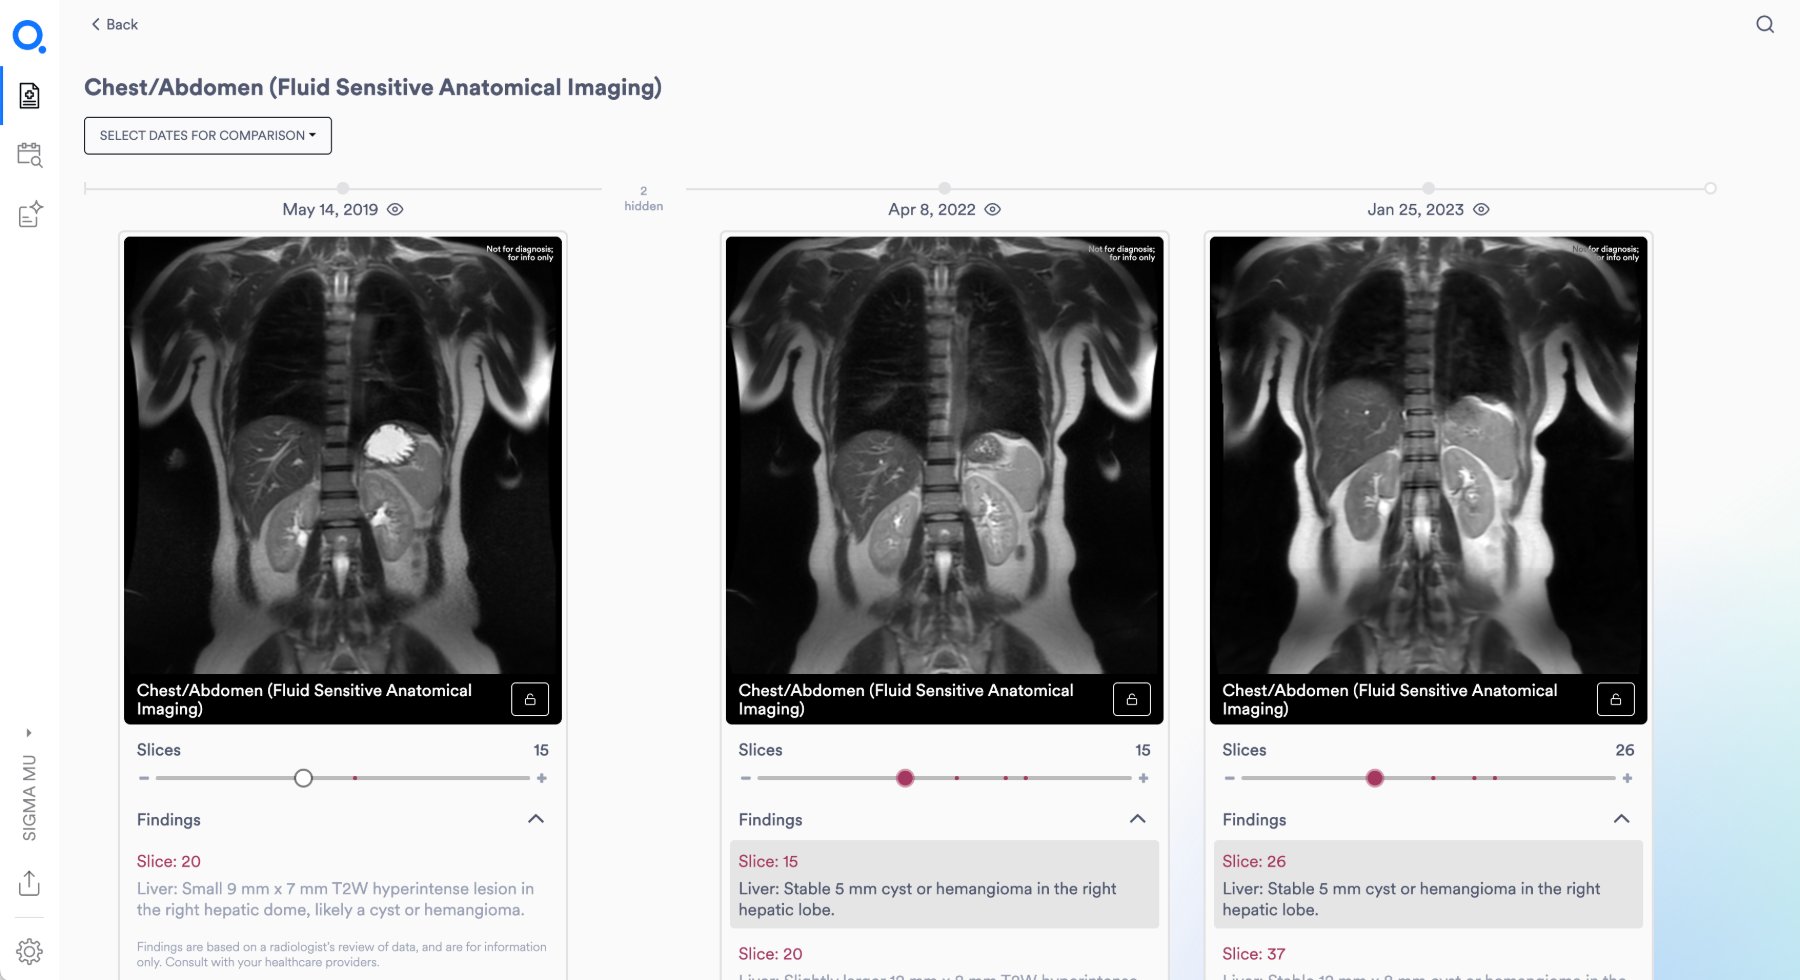Image resolution: width=1800 pixels, height=980 pixels.
Task: Click the search magnifier icon
Action: click(1765, 25)
